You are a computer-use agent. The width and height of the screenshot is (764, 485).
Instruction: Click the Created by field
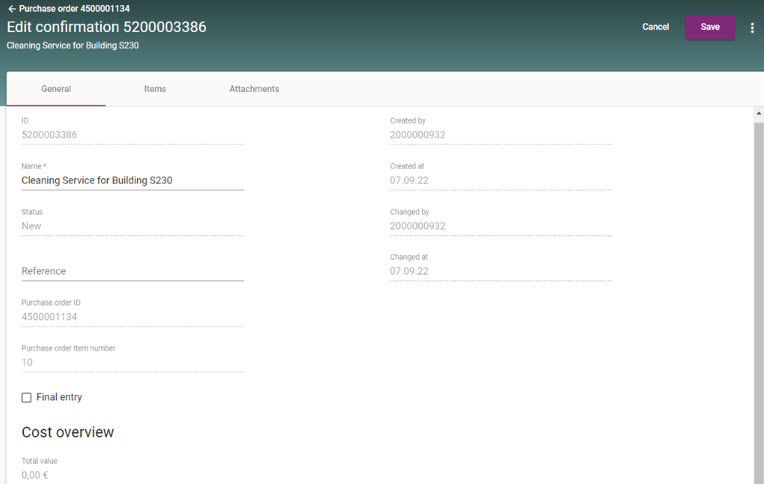click(x=500, y=135)
